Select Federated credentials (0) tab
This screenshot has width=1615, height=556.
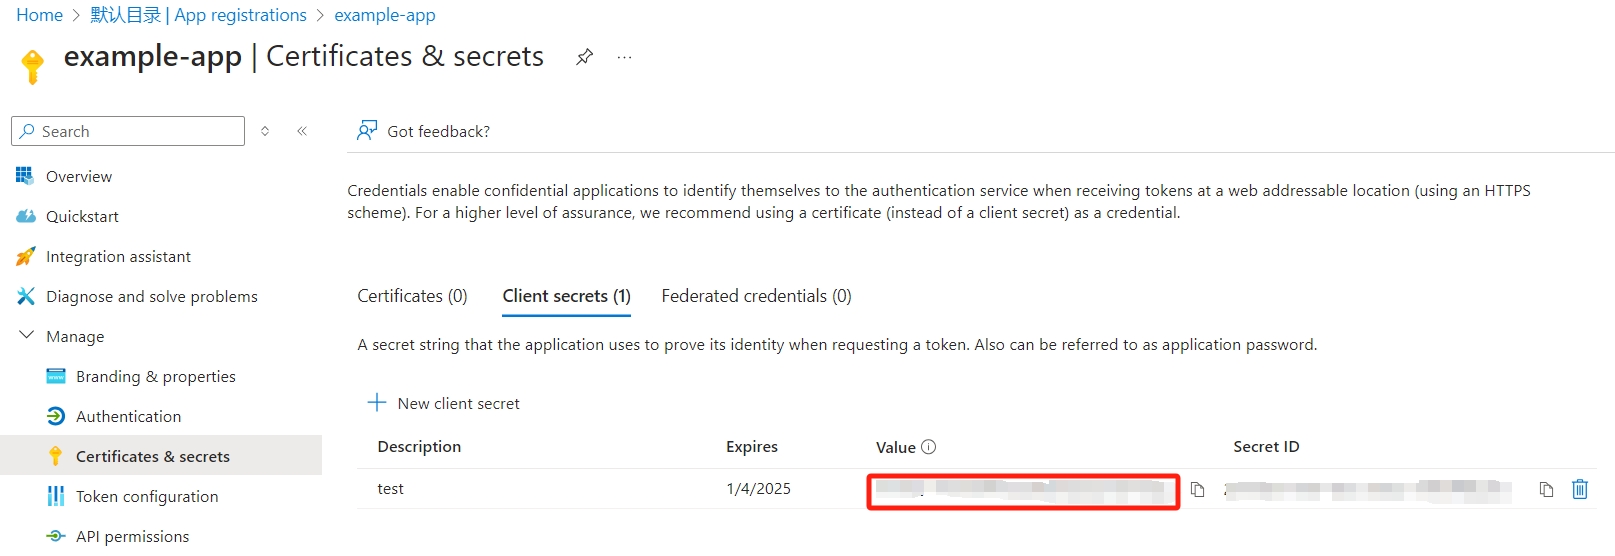[756, 296]
